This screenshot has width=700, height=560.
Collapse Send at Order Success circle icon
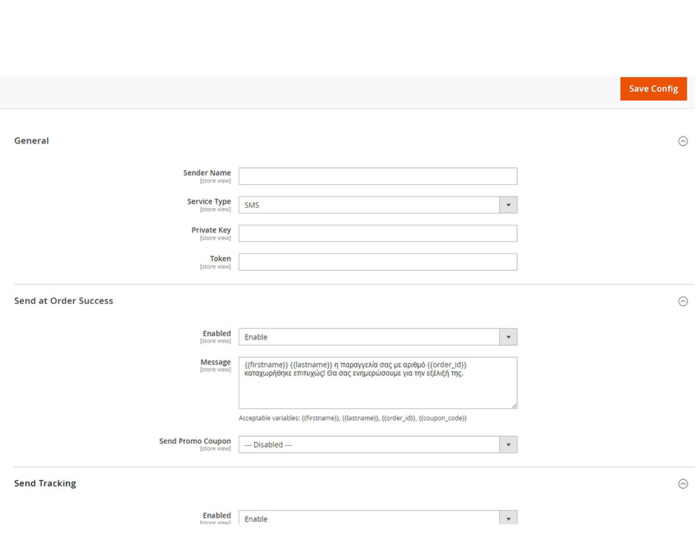(x=683, y=301)
